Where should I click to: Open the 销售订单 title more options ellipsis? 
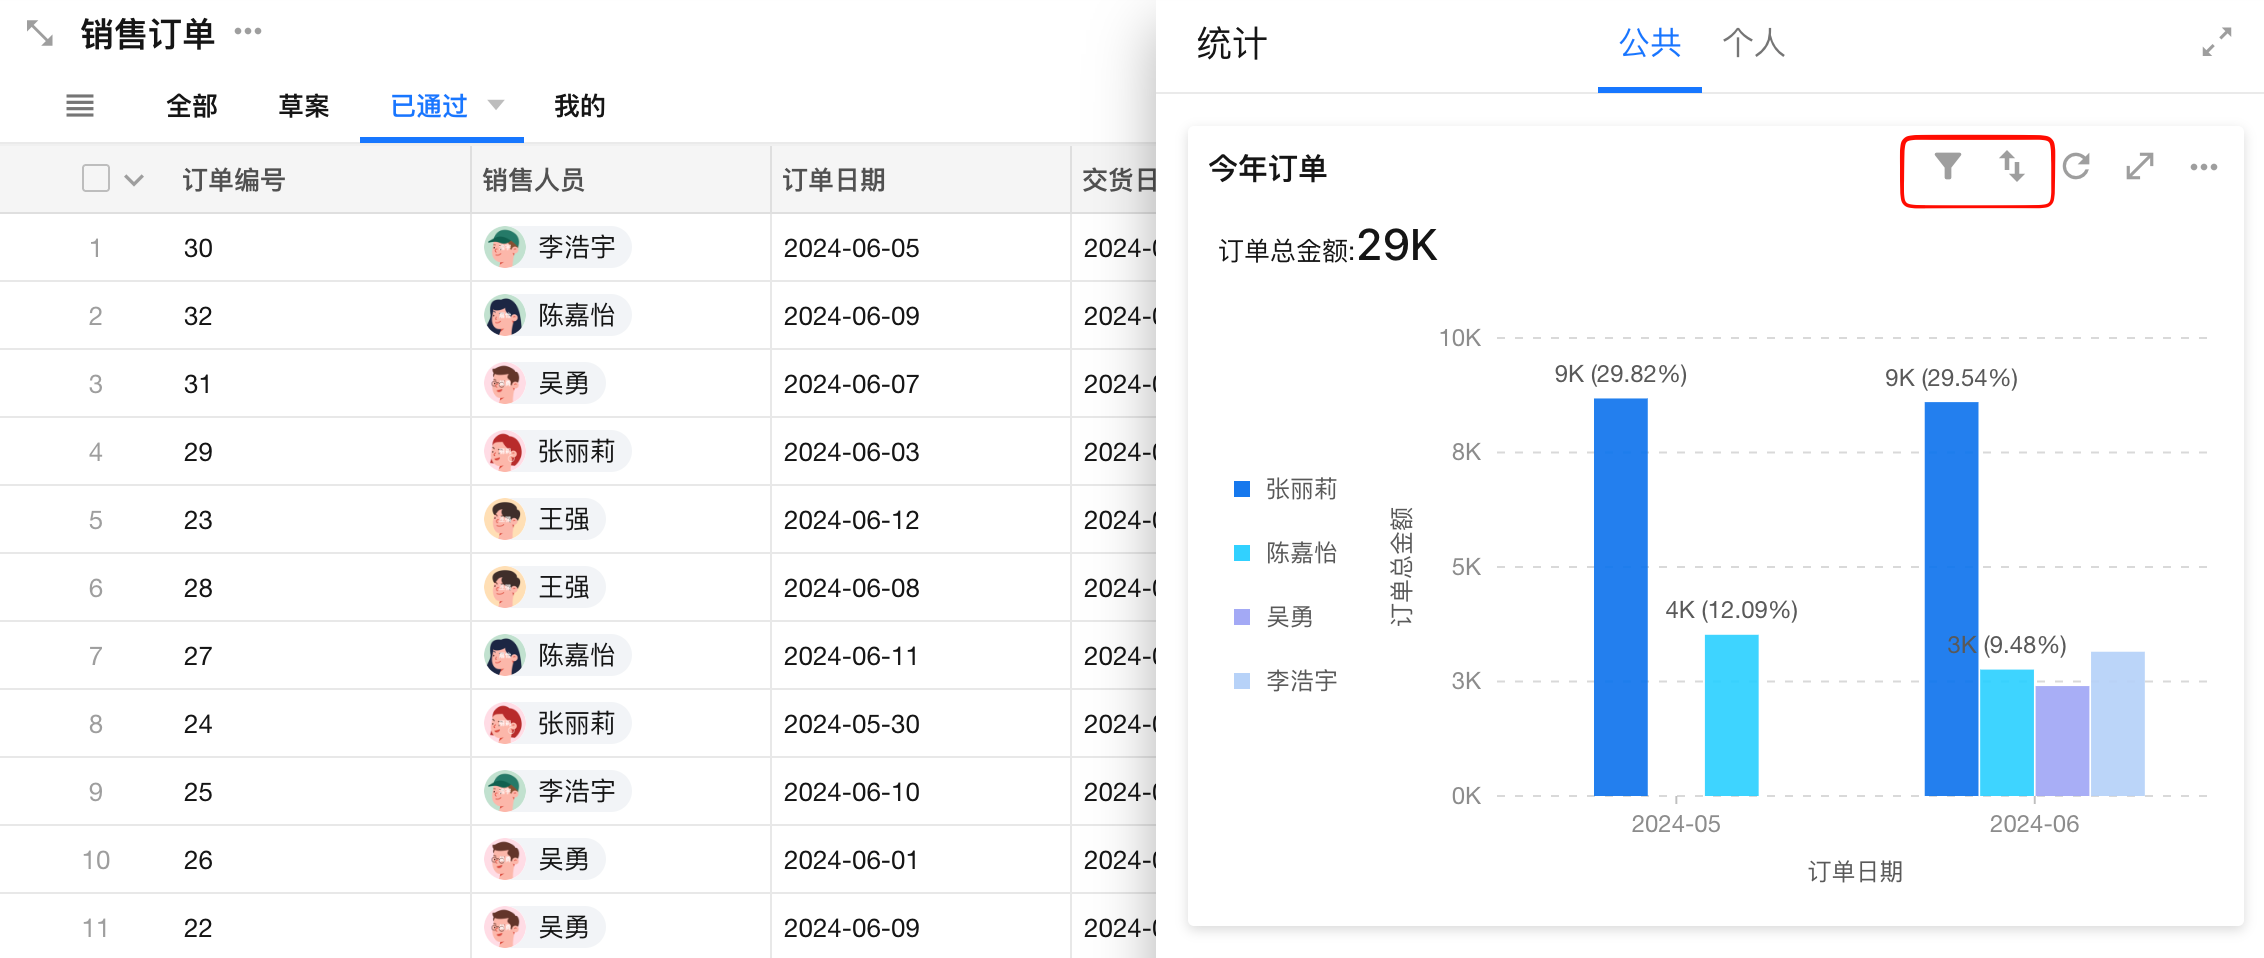pos(248,32)
